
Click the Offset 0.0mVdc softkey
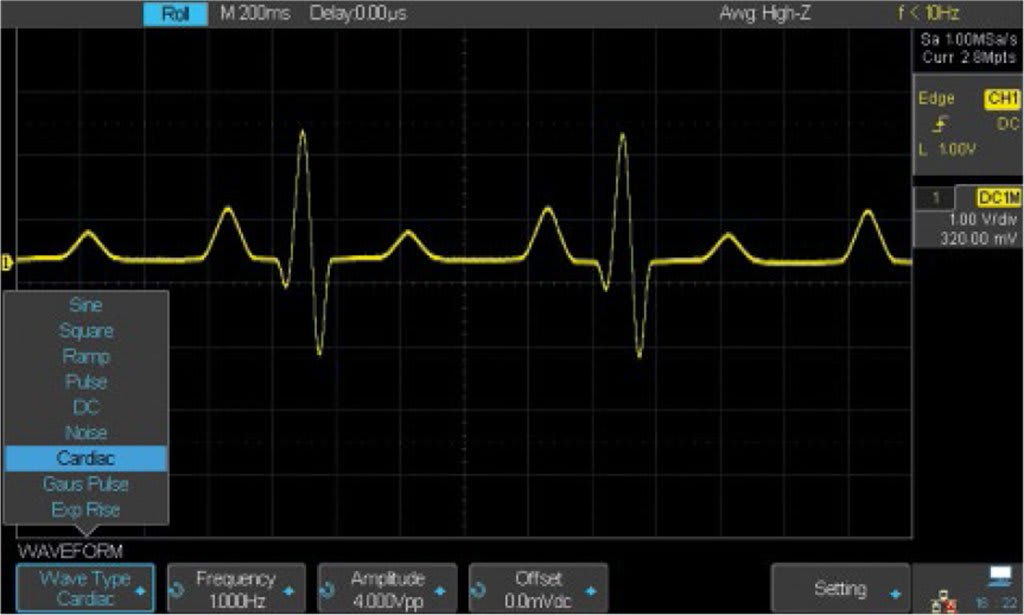click(538, 588)
